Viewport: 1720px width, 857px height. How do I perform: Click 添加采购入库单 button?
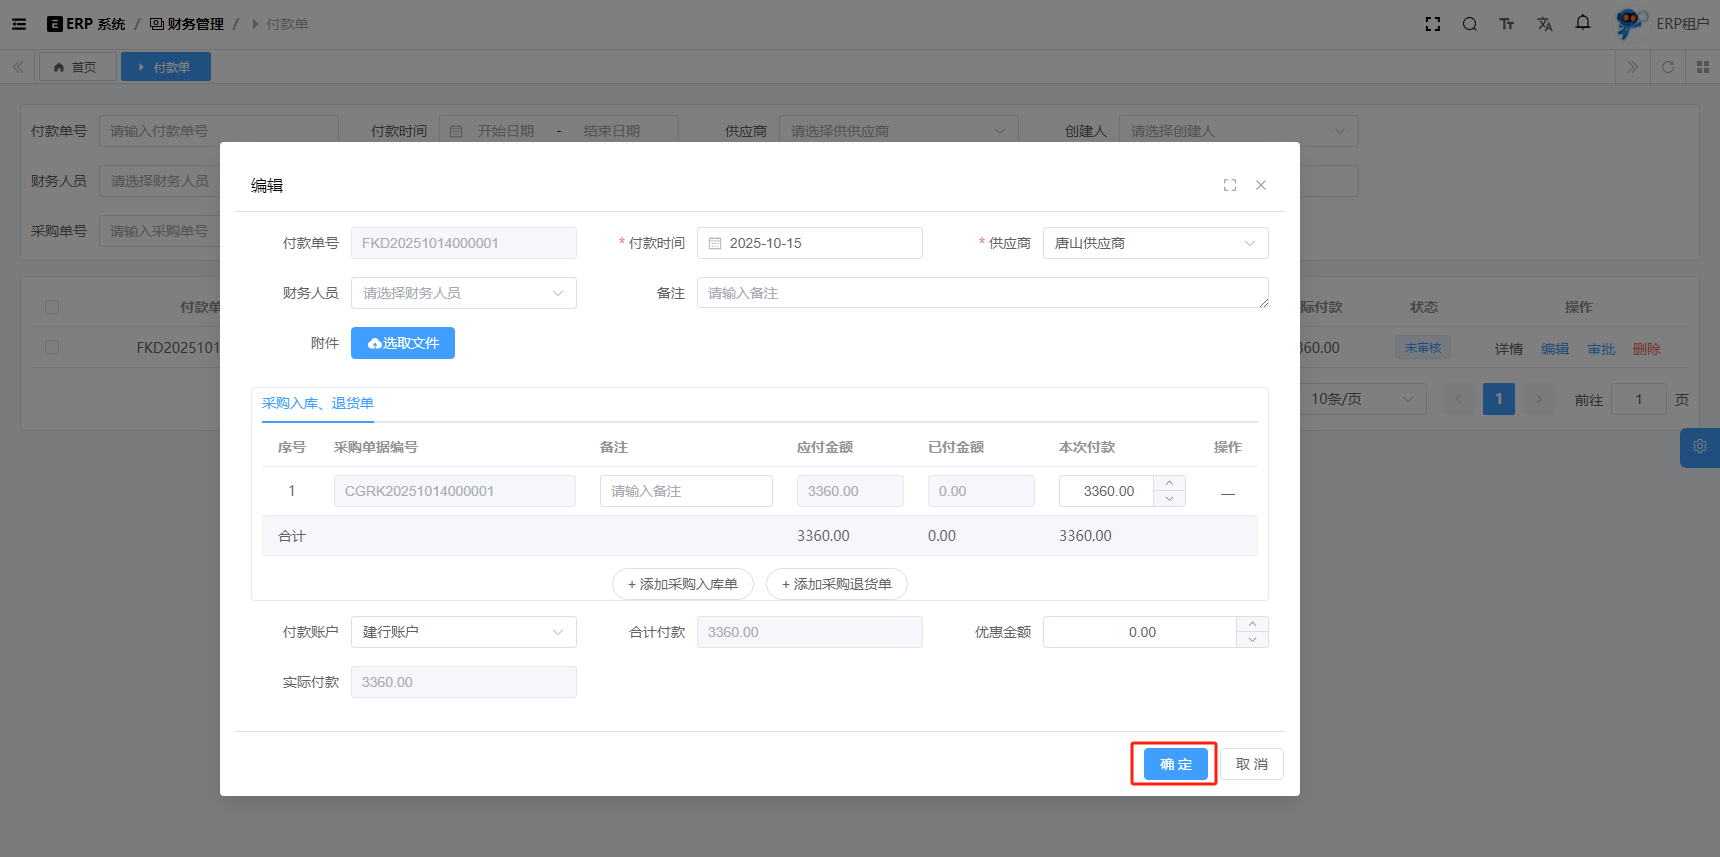pos(682,584)
